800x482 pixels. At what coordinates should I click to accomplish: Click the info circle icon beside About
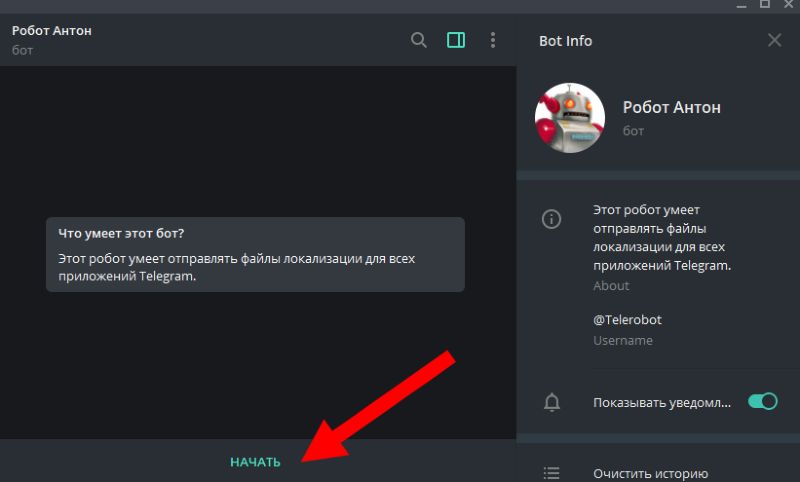[551, 219]
